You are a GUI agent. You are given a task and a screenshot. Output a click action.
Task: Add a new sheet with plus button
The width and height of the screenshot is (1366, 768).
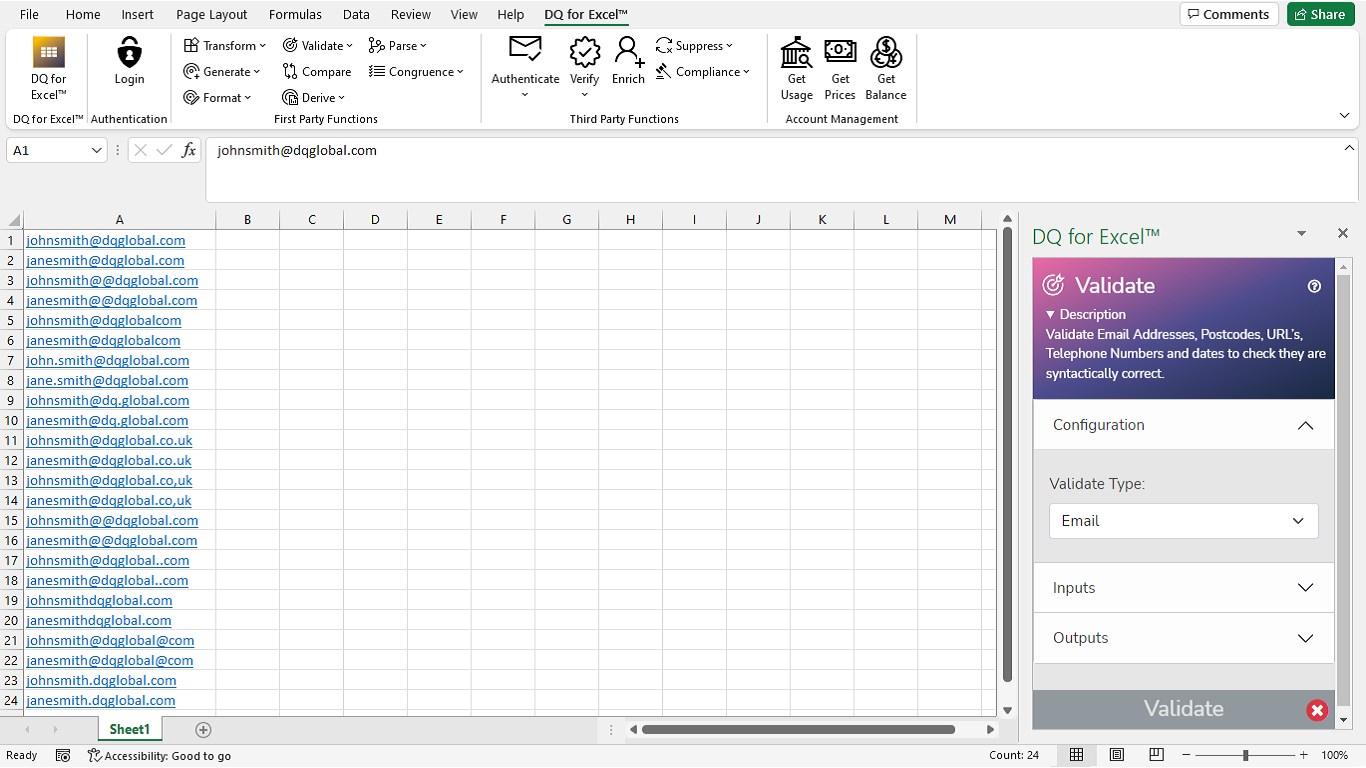(x=203, y=729)
